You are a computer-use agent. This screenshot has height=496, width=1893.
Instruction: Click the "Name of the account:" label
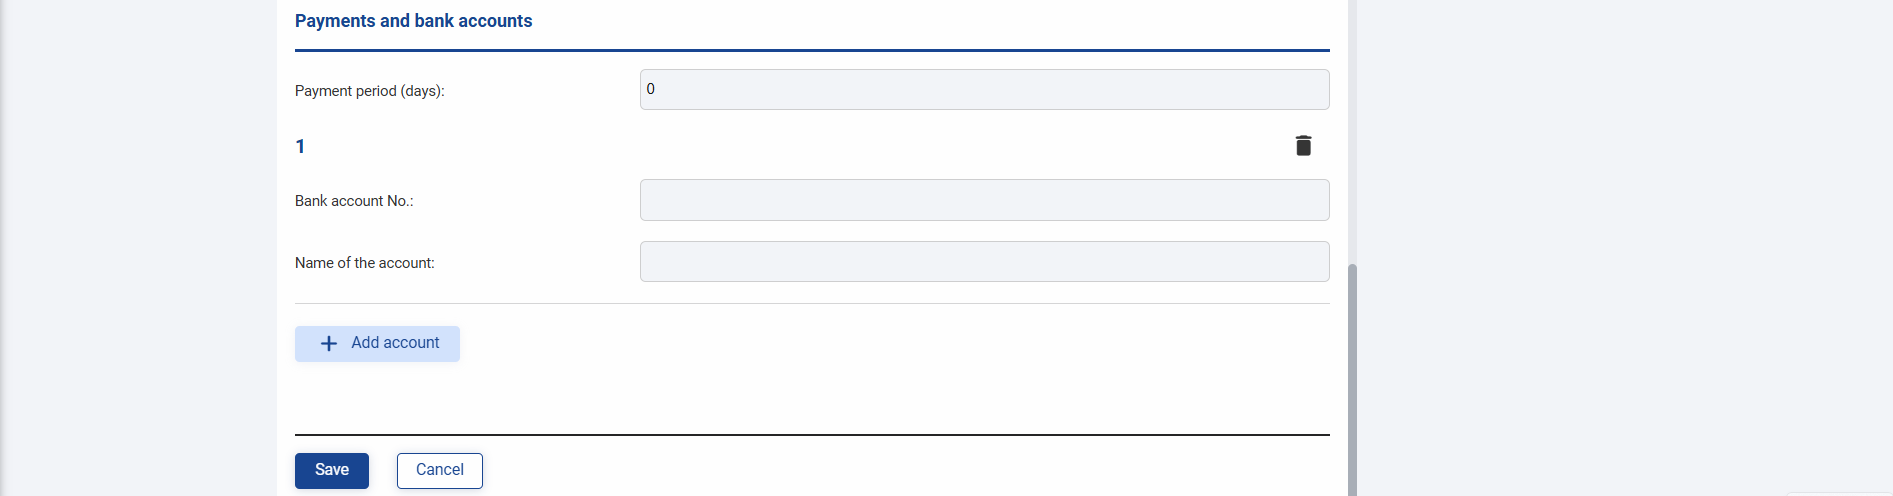click(x=365, y=263)
